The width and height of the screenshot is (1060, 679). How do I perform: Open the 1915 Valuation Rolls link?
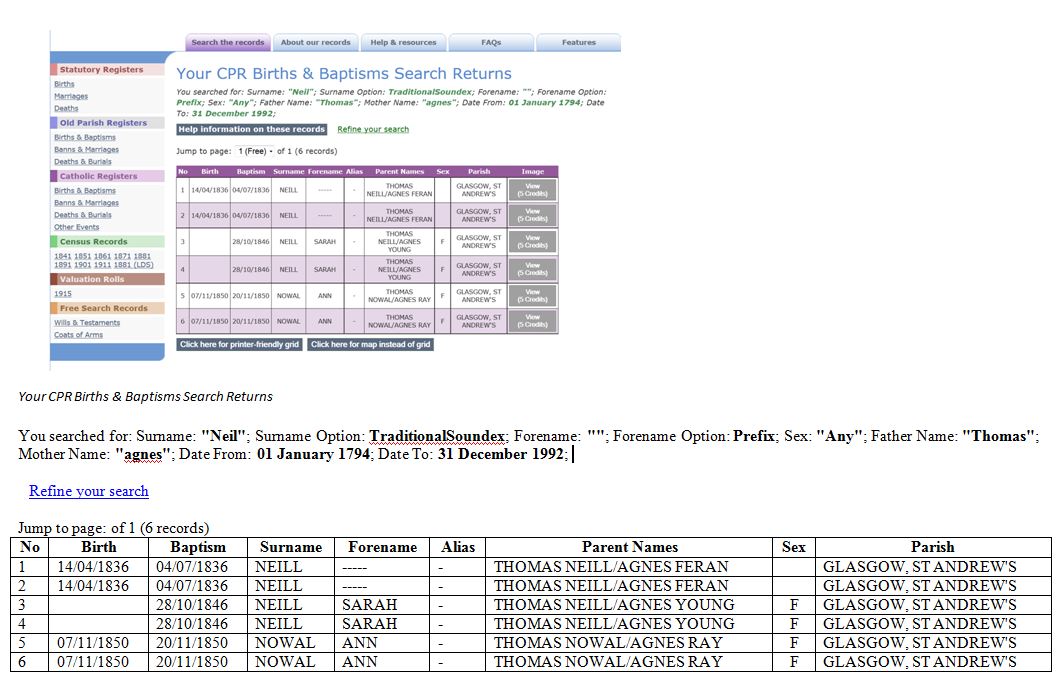62,294
